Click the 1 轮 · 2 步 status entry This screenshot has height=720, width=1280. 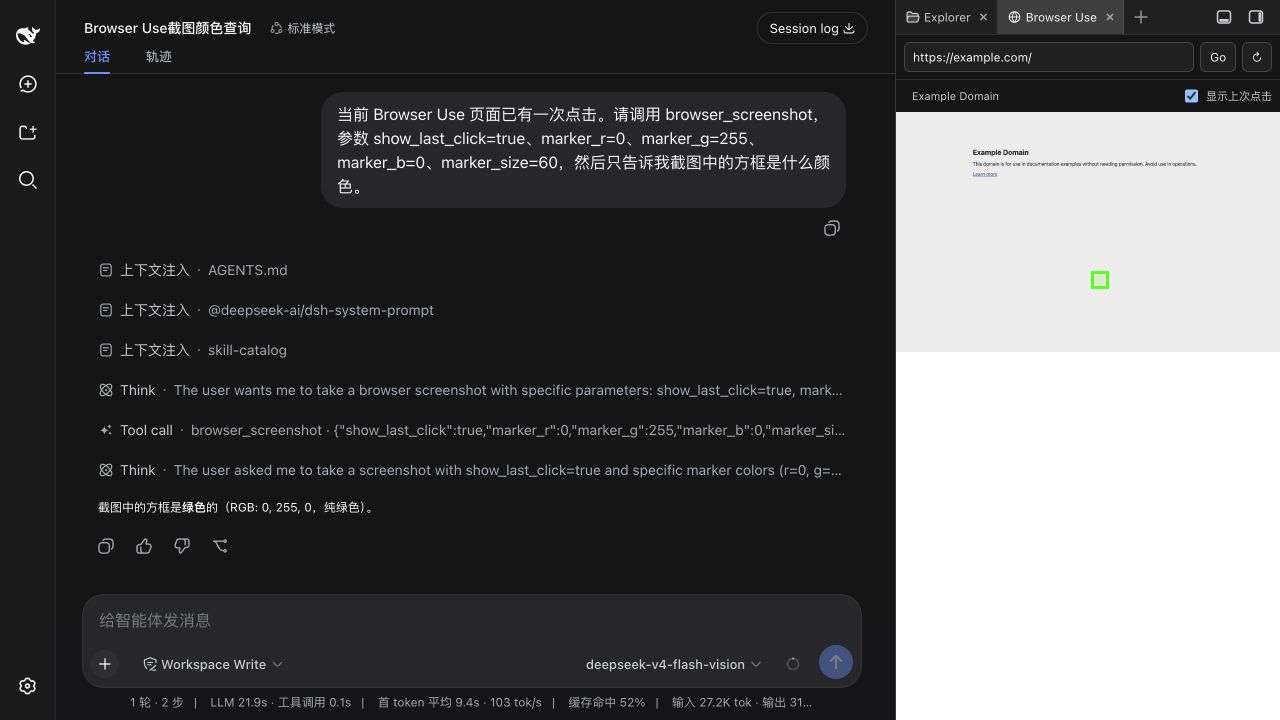[157, 702]
